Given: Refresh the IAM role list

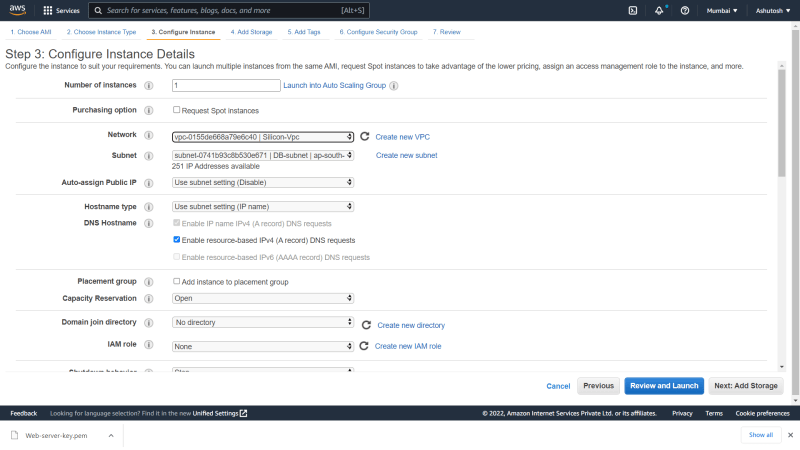Looking at the screenshot, I should (364, 346).
